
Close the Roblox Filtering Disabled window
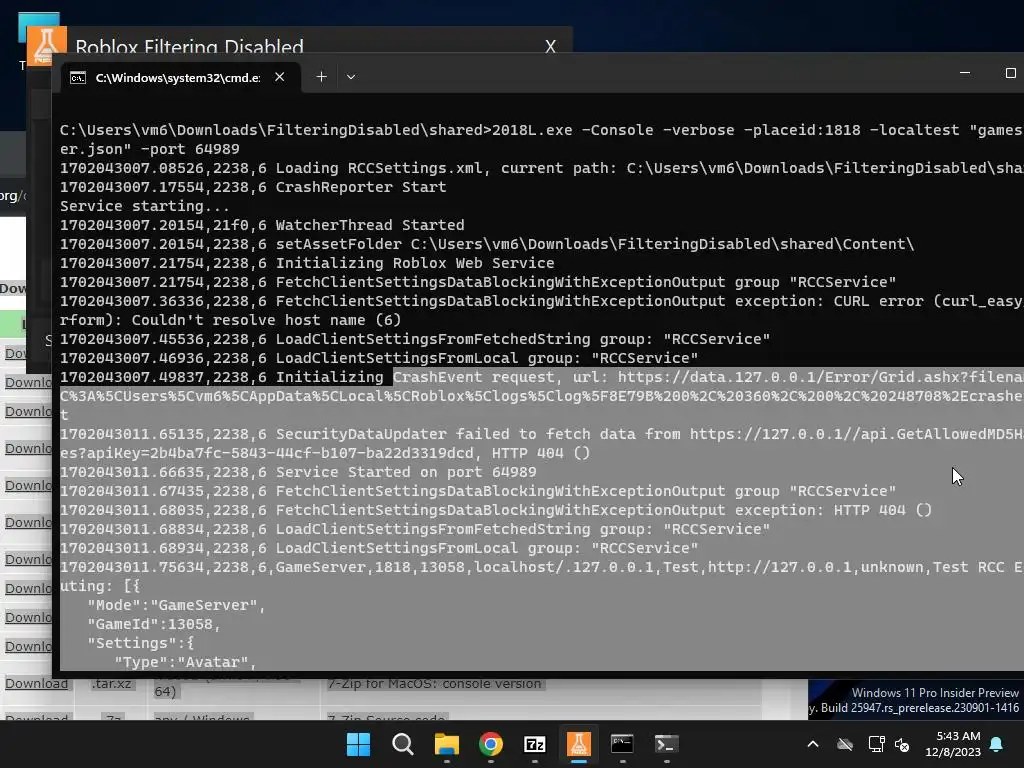tap(551, 46)
